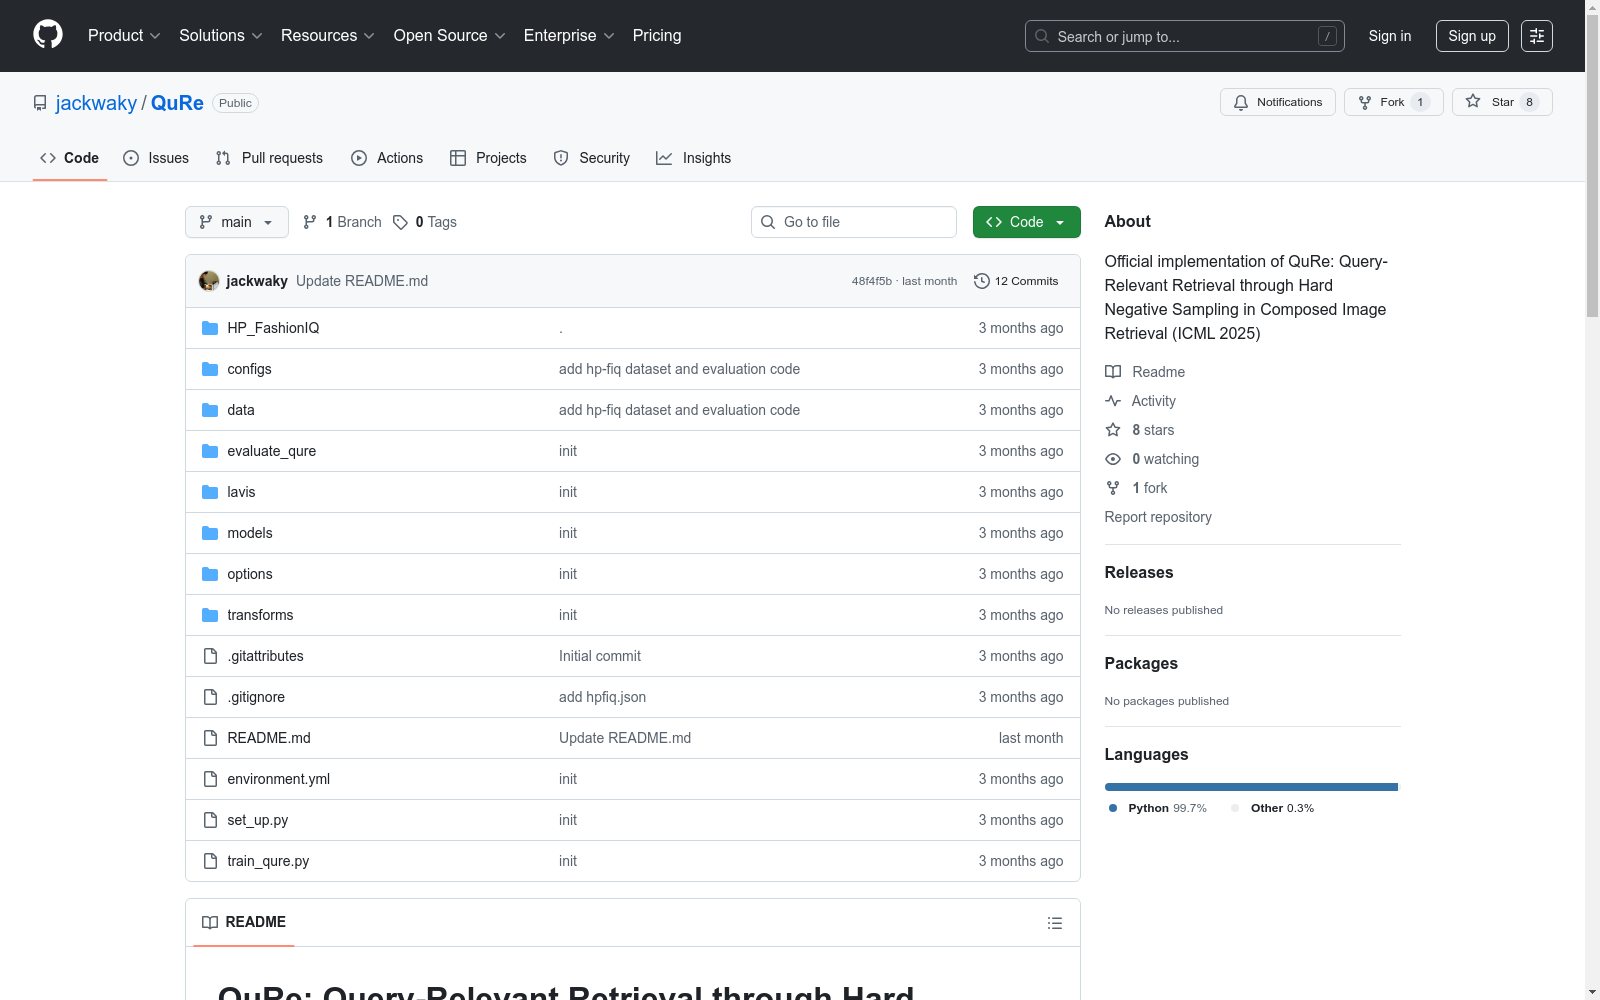Click the 'Initial commit' message
The height and width of the screenshot is (1000, 1600).
(x=600, y=656)
